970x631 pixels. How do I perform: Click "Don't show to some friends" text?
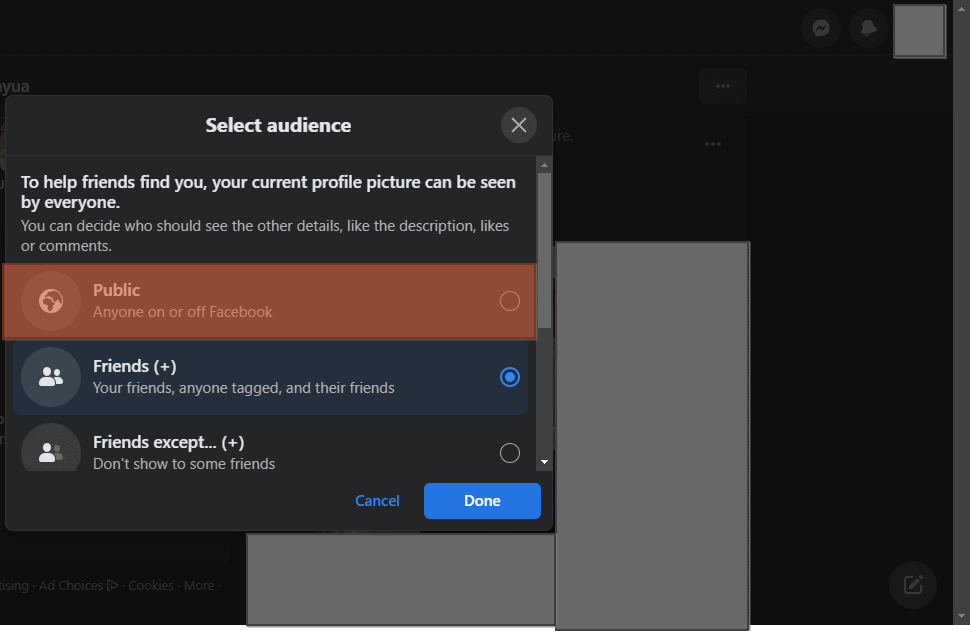184,464
